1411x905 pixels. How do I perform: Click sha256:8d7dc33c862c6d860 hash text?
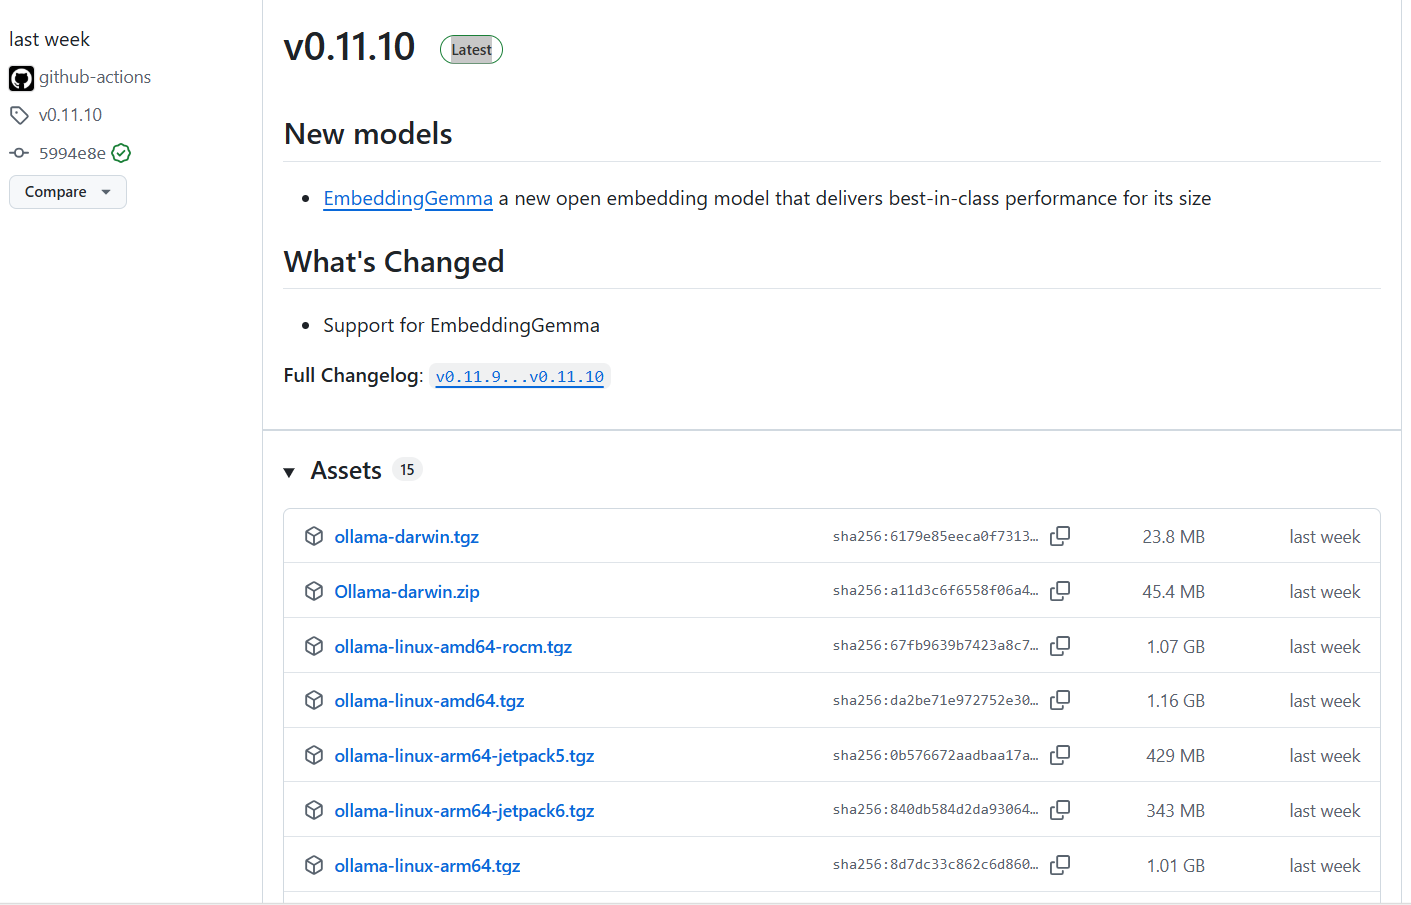coord(935,865)
